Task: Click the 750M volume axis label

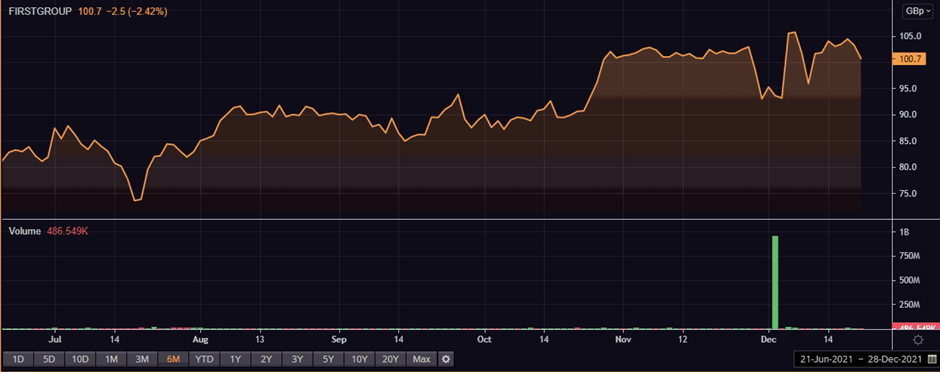Action: pyautogui.click(x=910, y=256)
